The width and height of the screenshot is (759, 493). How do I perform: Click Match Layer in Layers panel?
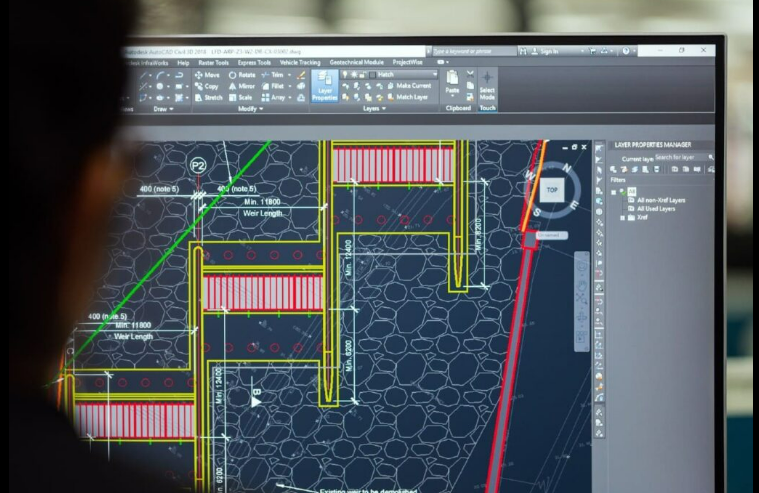pyautogui.click(x=408, y=97)
